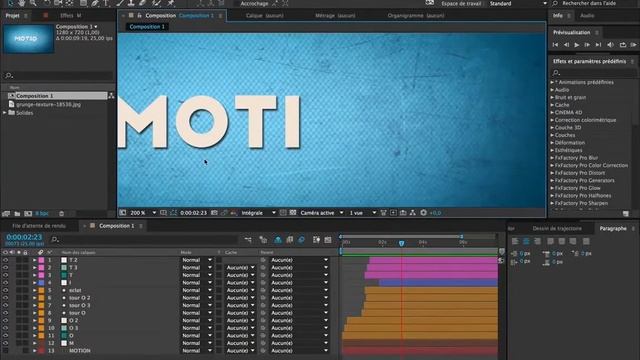Select grunge-texture jpg file in project
The image size is (640, 360).
[48, 104]
